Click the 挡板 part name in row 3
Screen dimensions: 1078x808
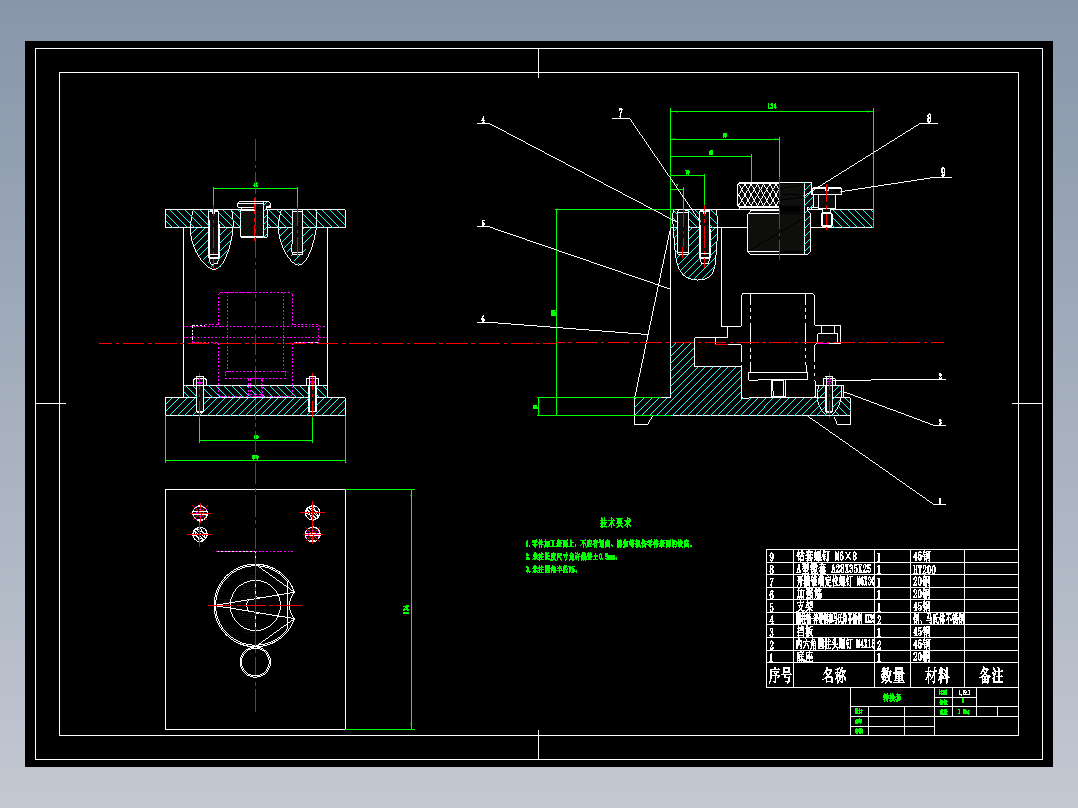tap(805, 632)
